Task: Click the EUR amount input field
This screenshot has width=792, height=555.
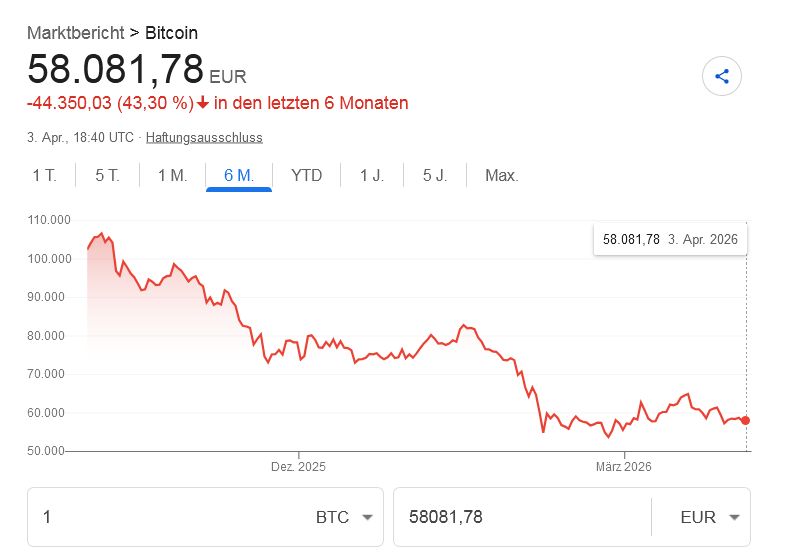Action: [520, 517]
